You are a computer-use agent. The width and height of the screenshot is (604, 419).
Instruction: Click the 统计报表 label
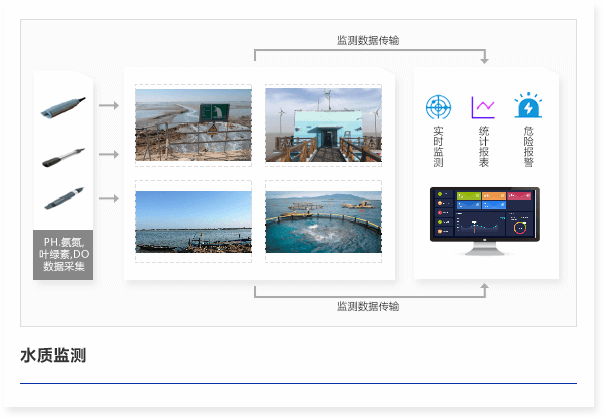(x=483, y=146)
